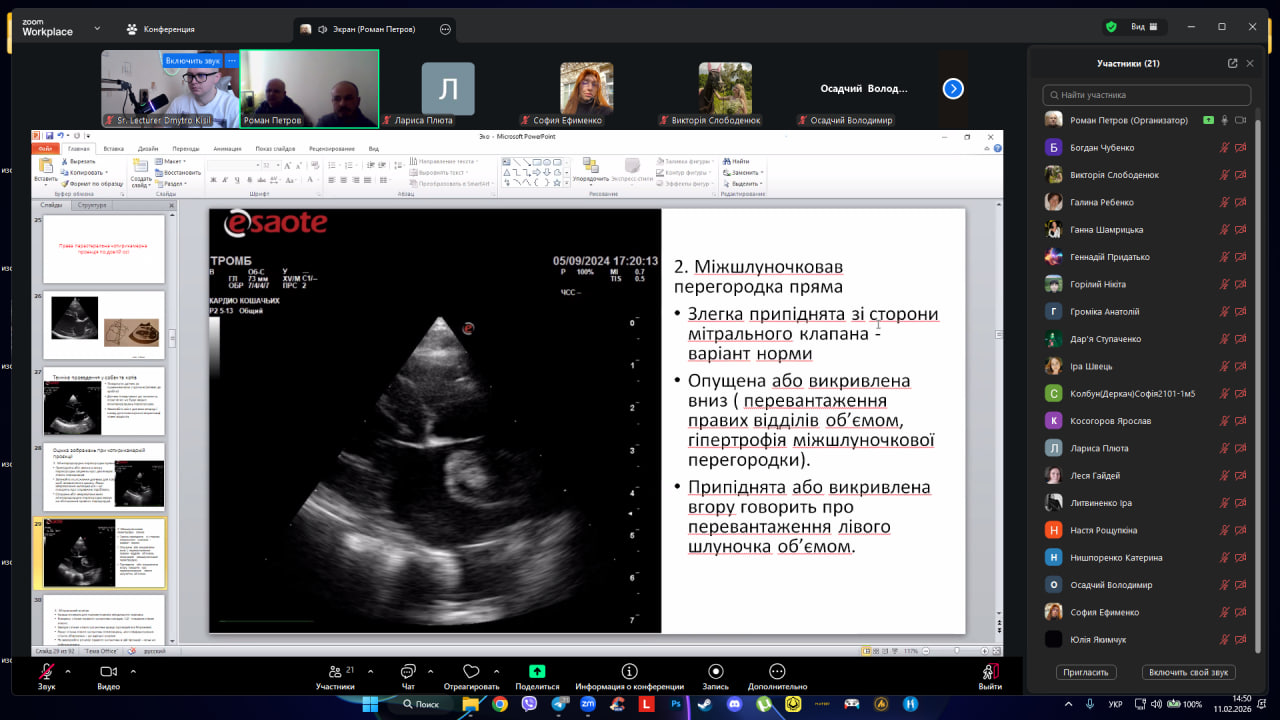
Task: Click the green encryption shield icon
Action: tap(1111, 27)
